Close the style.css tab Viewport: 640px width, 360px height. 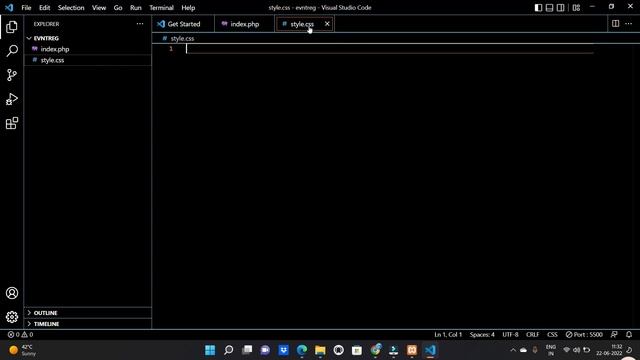click(x=327, y=24)
